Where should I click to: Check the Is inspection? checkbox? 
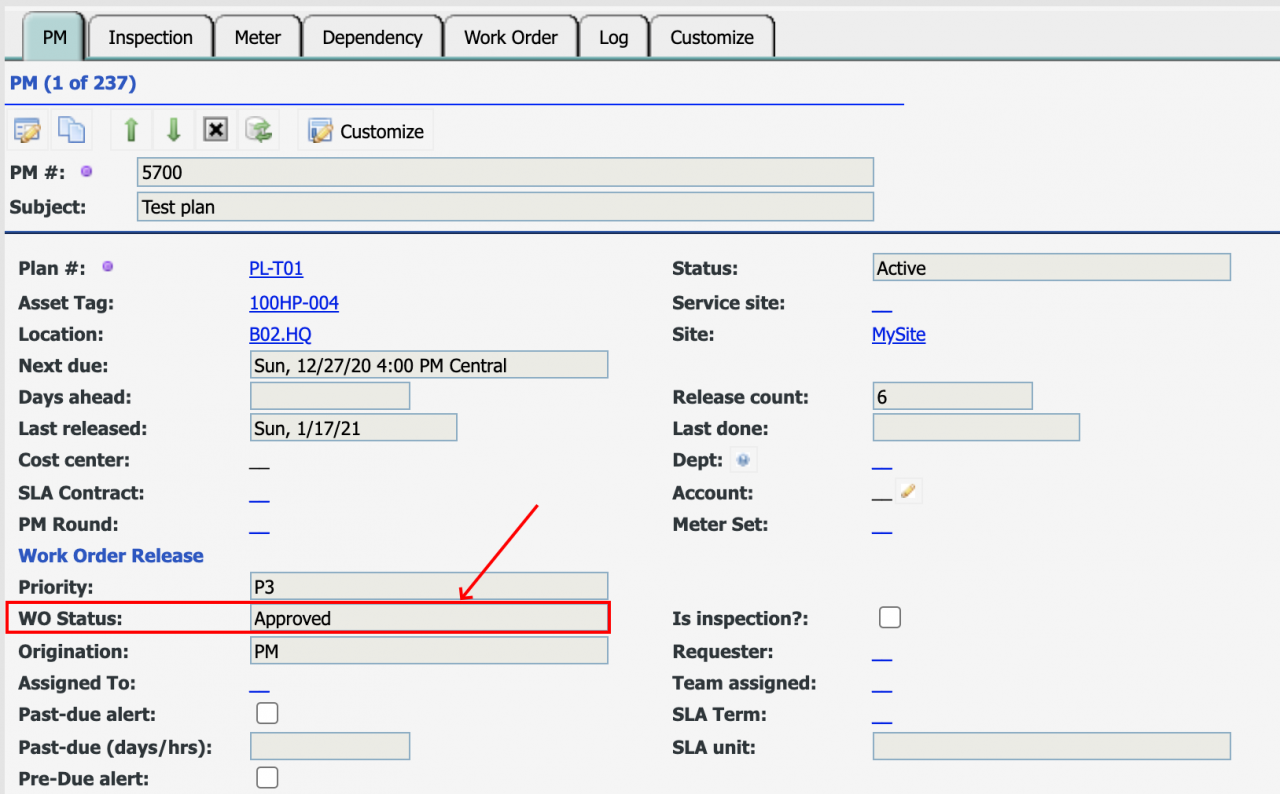[x=890, y=618]
